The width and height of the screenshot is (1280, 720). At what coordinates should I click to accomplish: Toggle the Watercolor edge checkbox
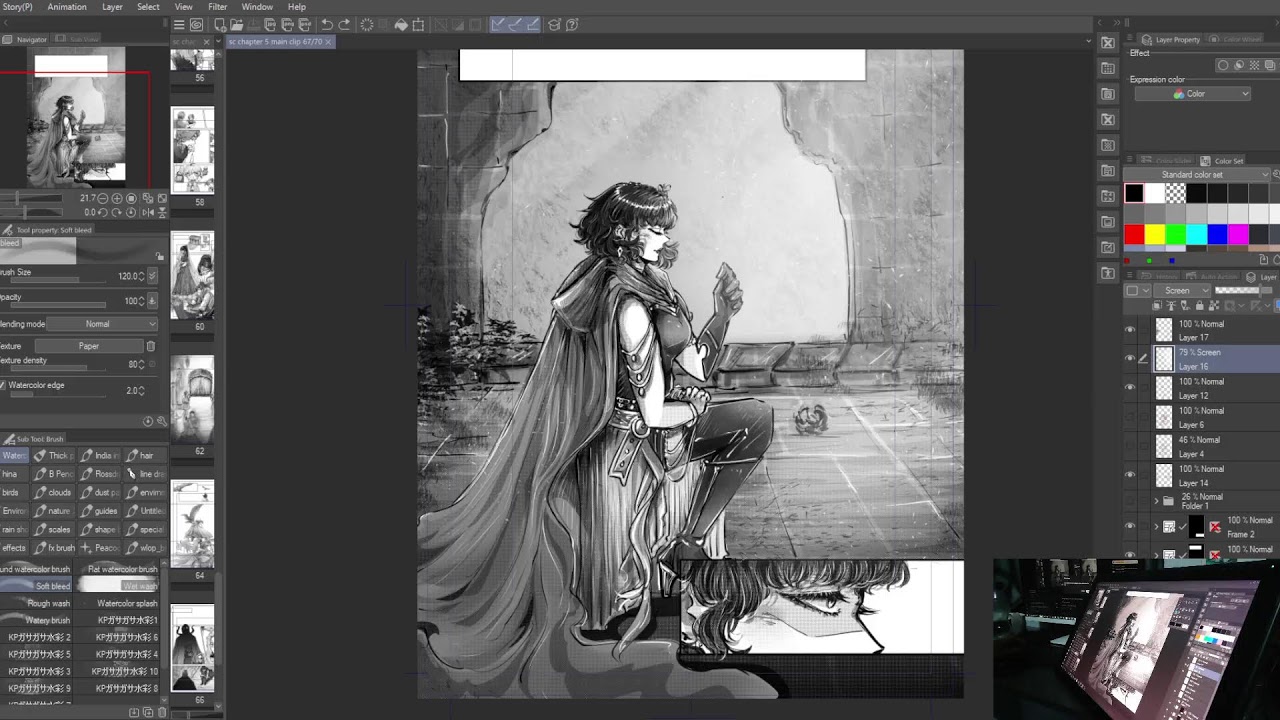[3, 385]
